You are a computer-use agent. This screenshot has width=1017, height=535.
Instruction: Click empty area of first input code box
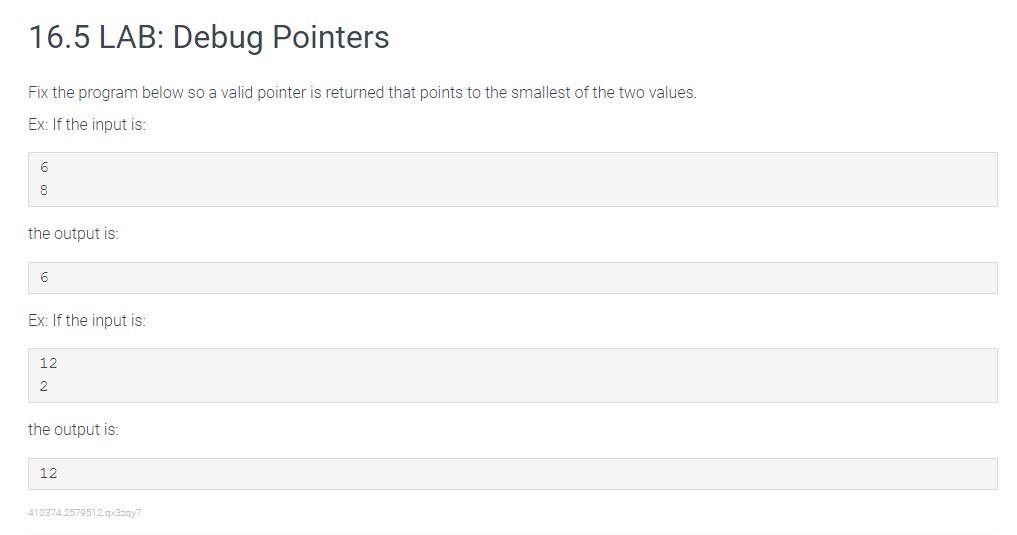point(519,179)
